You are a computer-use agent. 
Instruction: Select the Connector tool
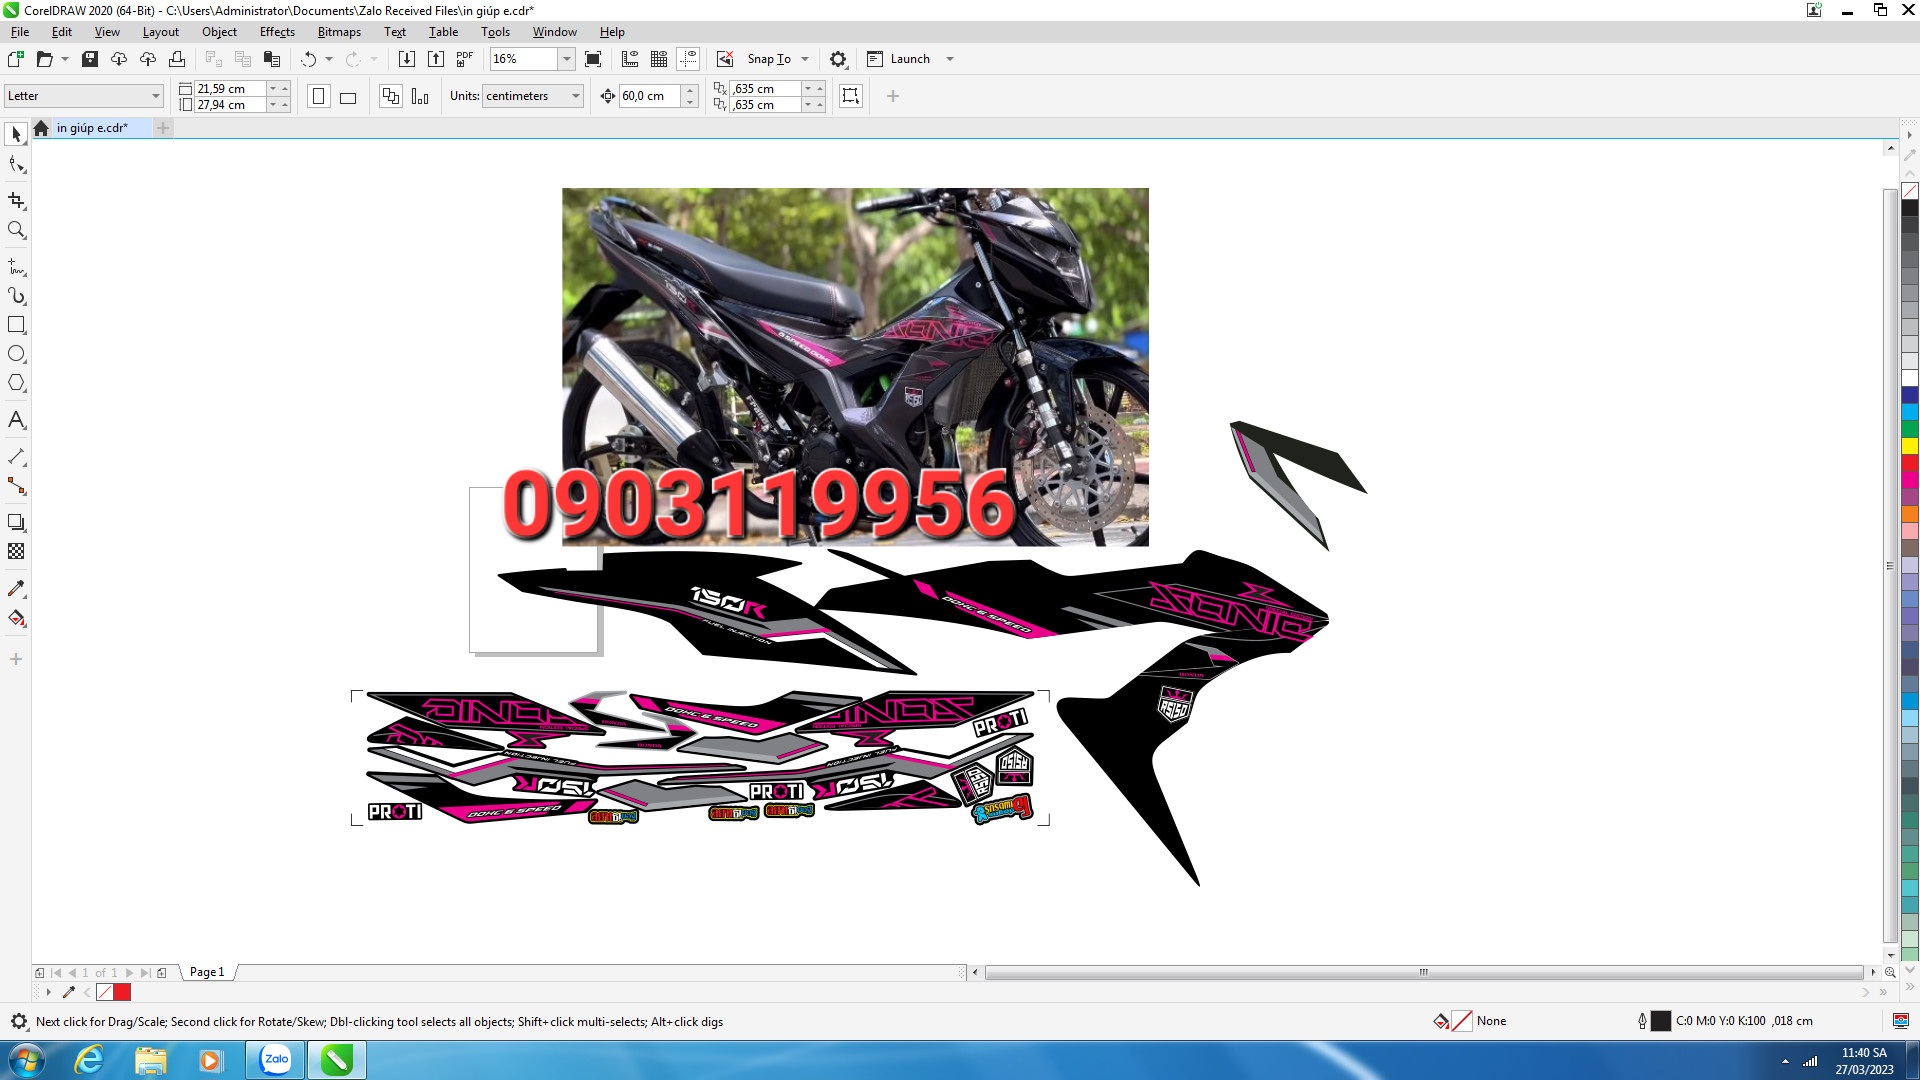pyautogui.click(x=16, y=486)
